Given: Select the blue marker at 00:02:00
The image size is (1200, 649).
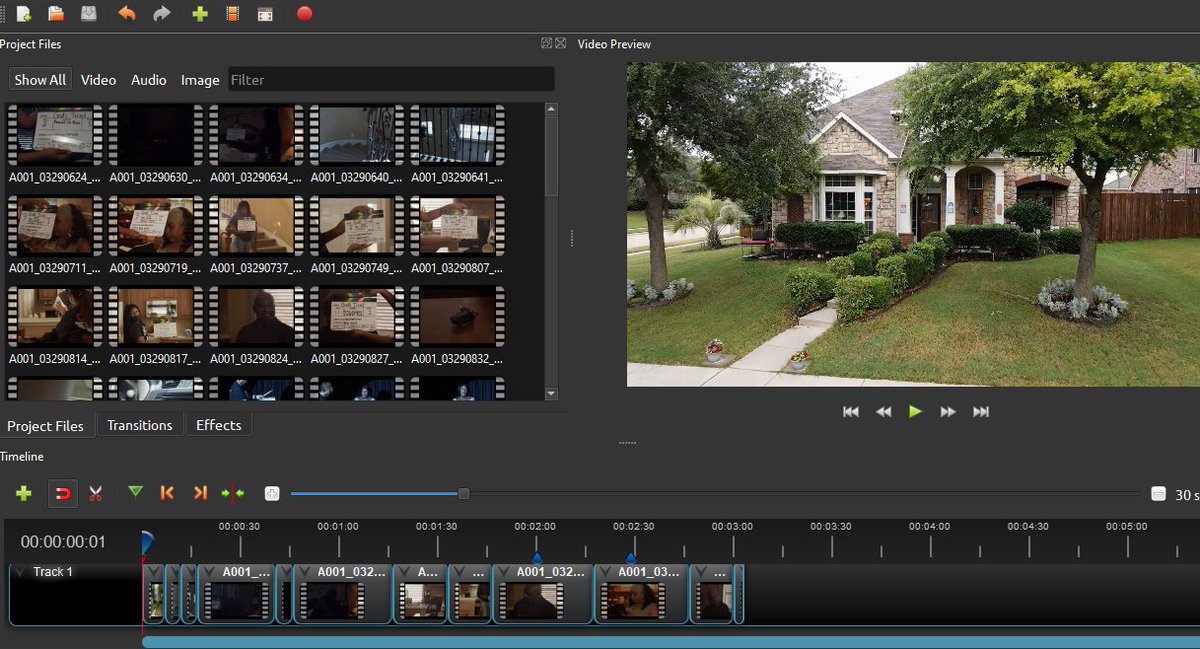Looking at the screenshot, I should click(x=536, y=558).
